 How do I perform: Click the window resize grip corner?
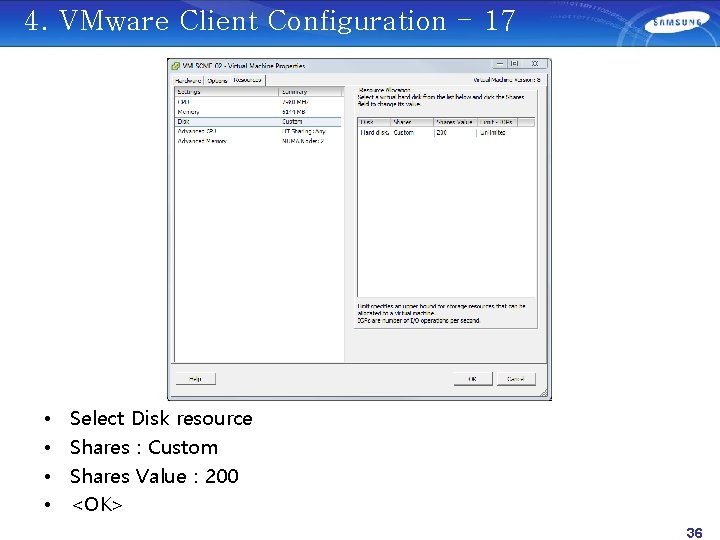[x=544, y=393]
